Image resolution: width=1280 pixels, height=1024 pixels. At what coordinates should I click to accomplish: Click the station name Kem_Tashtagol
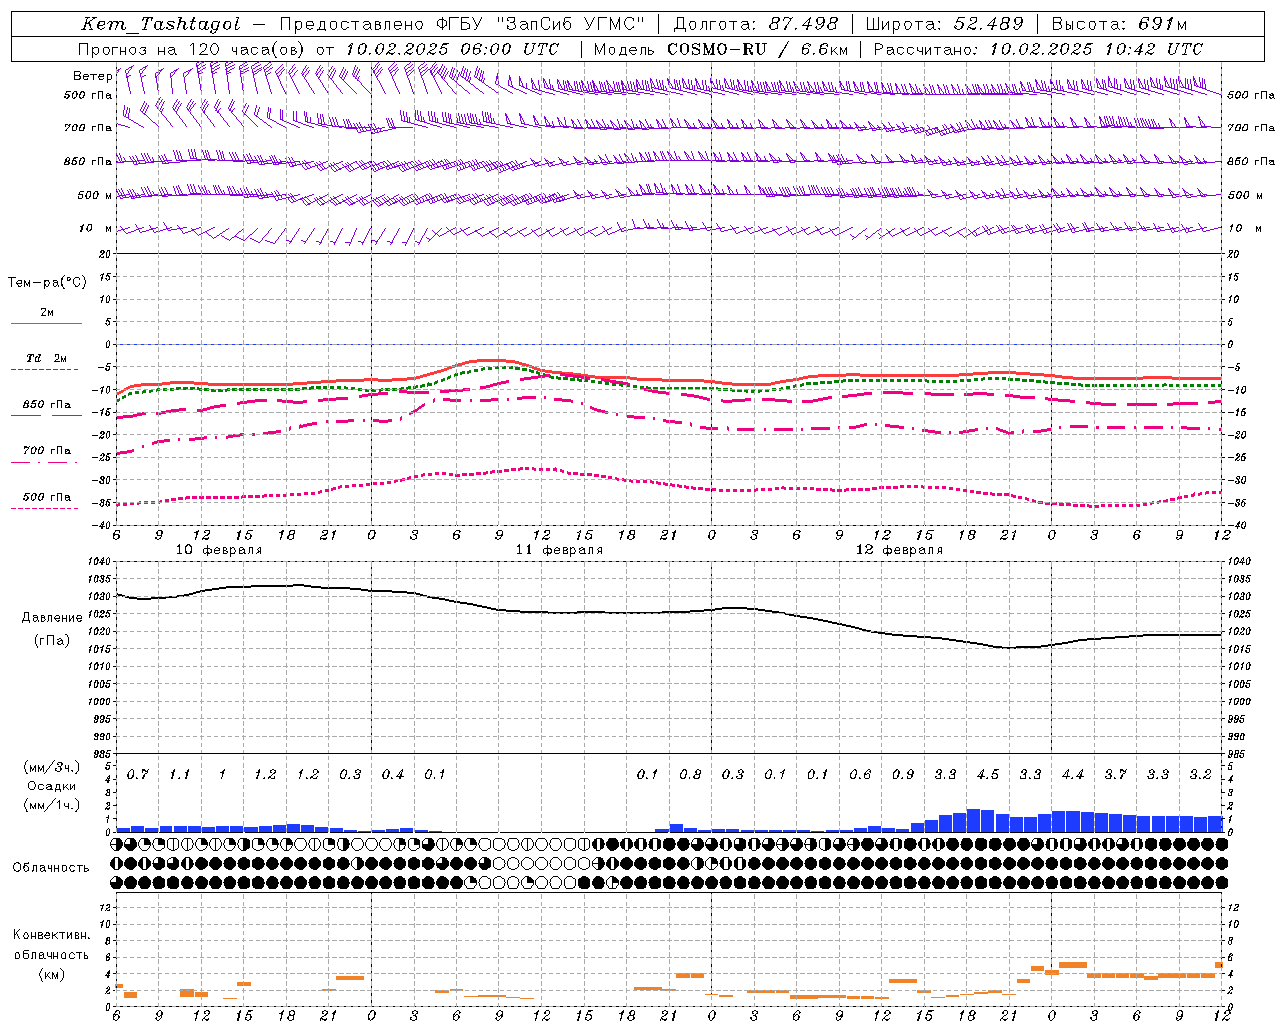click(161, 24)
